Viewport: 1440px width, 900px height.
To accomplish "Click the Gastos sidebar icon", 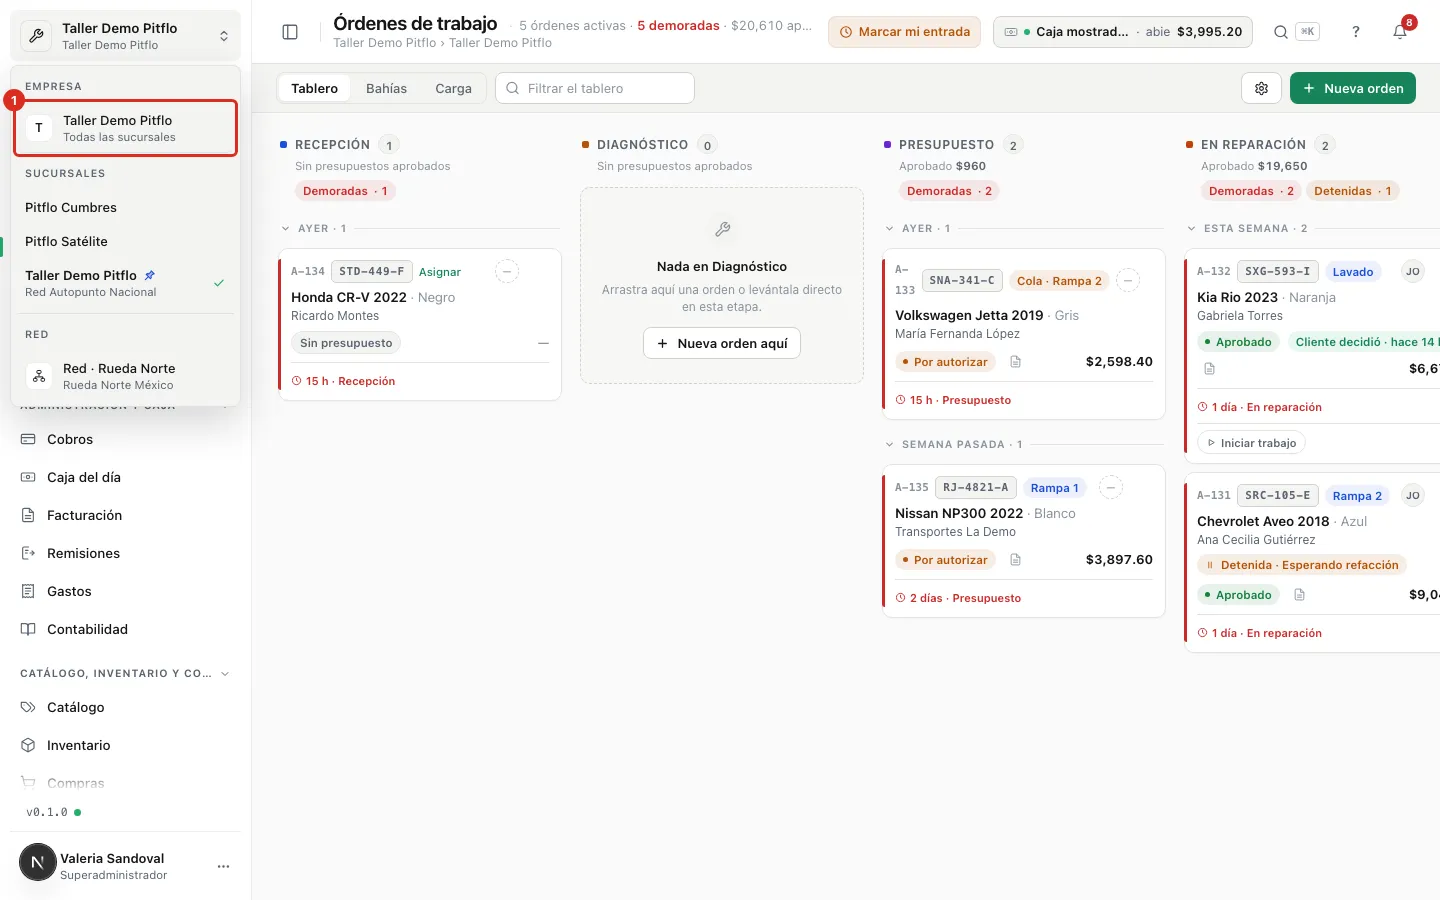I will 28,591.
